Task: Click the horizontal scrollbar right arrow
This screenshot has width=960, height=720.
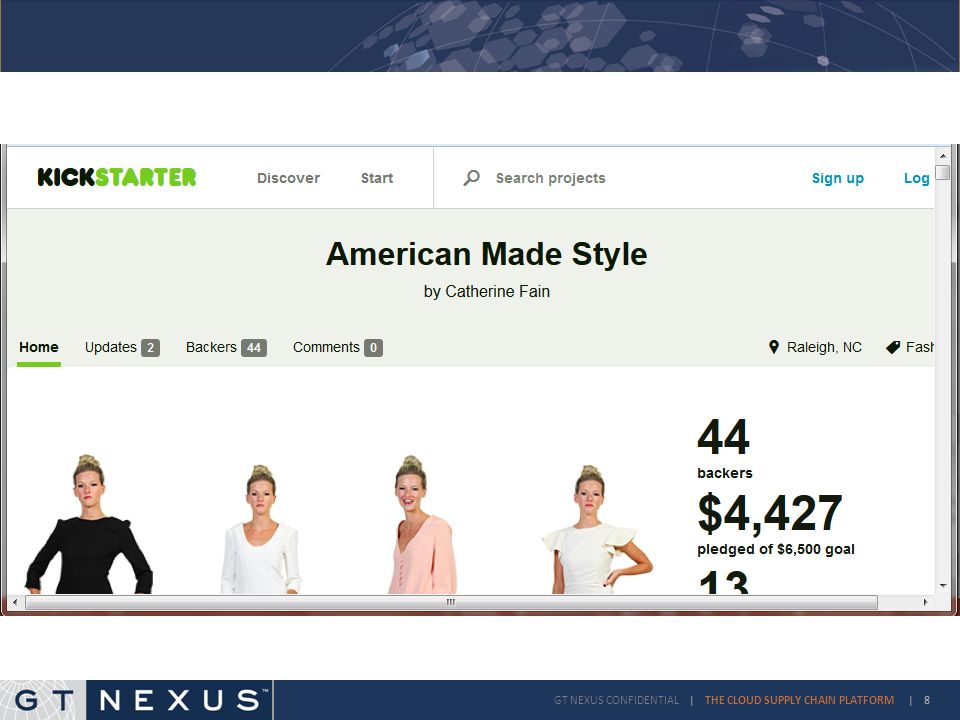Action: [925, 602]
